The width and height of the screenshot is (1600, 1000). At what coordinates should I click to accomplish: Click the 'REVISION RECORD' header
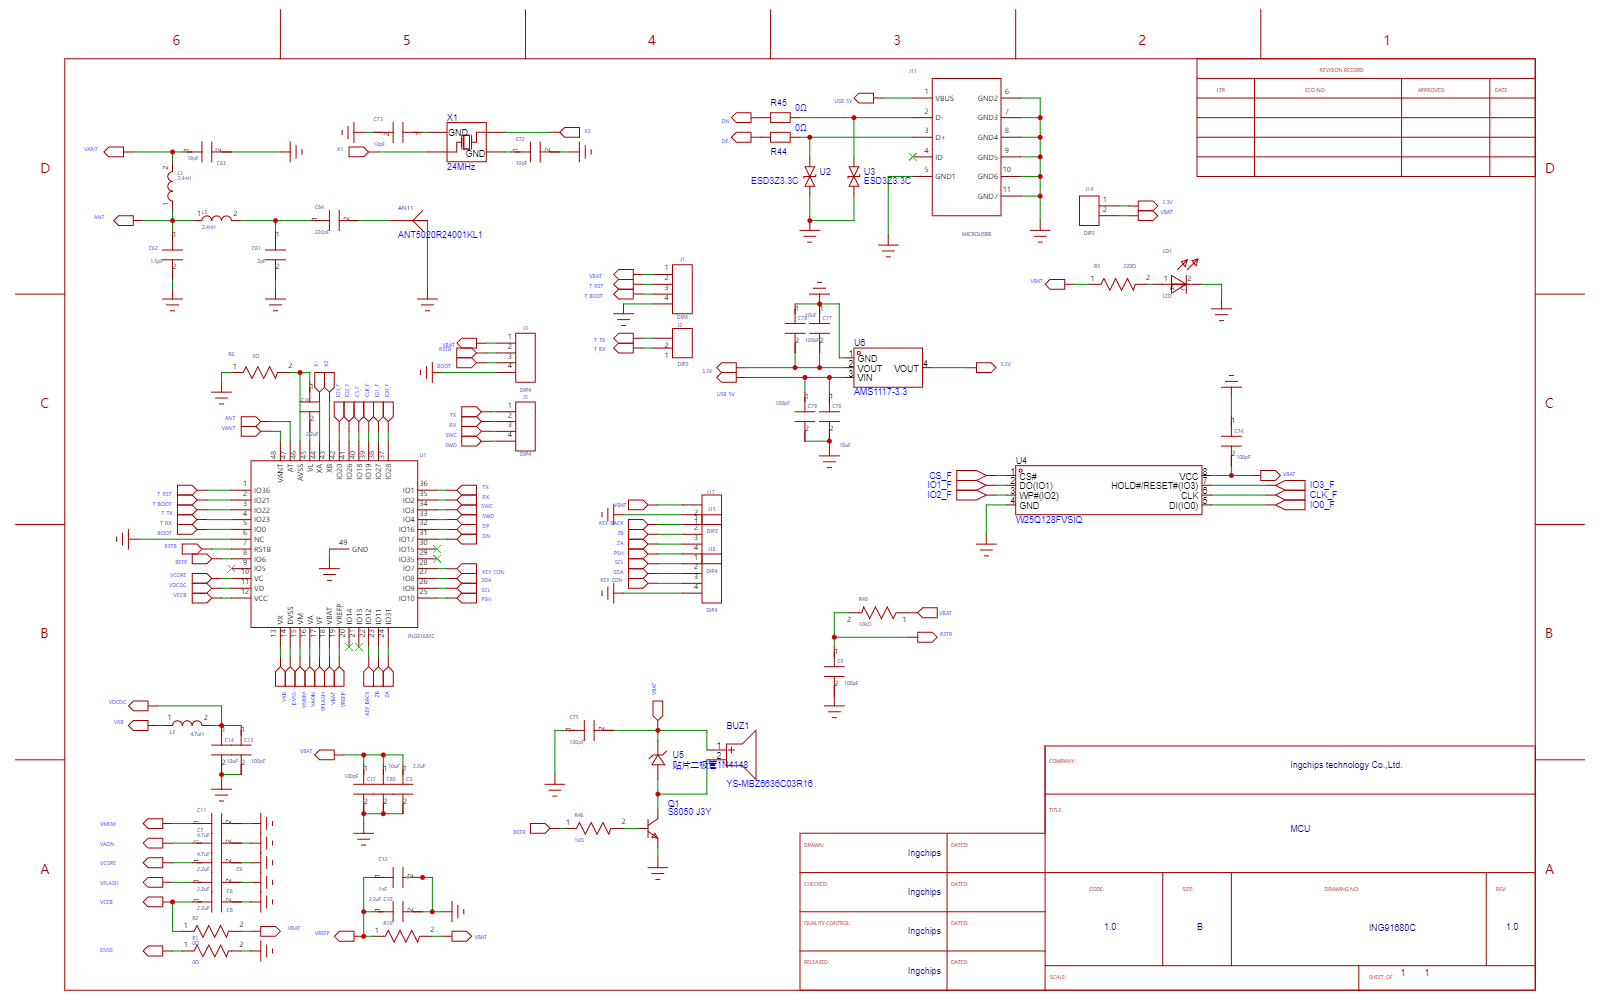(1341, 70)
